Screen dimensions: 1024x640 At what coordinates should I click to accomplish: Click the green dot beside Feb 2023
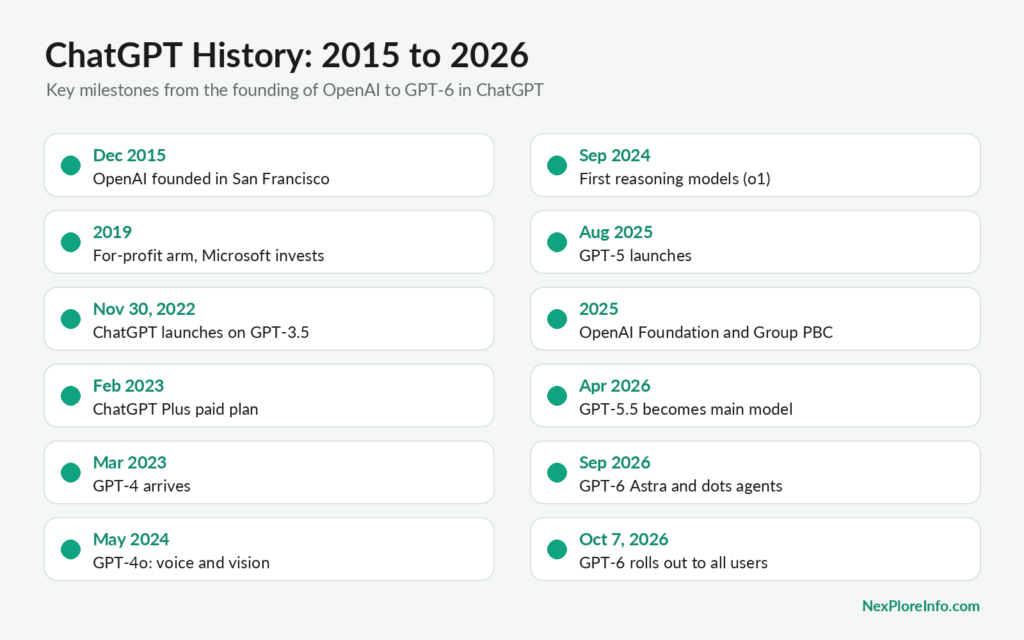point(71,396)
